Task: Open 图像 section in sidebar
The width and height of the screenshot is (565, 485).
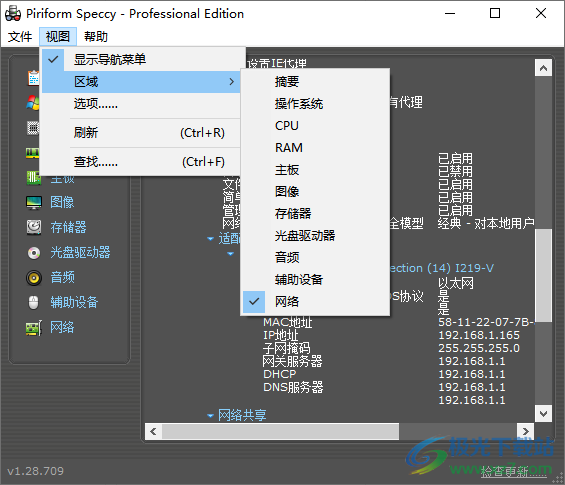Action: coord(62,202)
